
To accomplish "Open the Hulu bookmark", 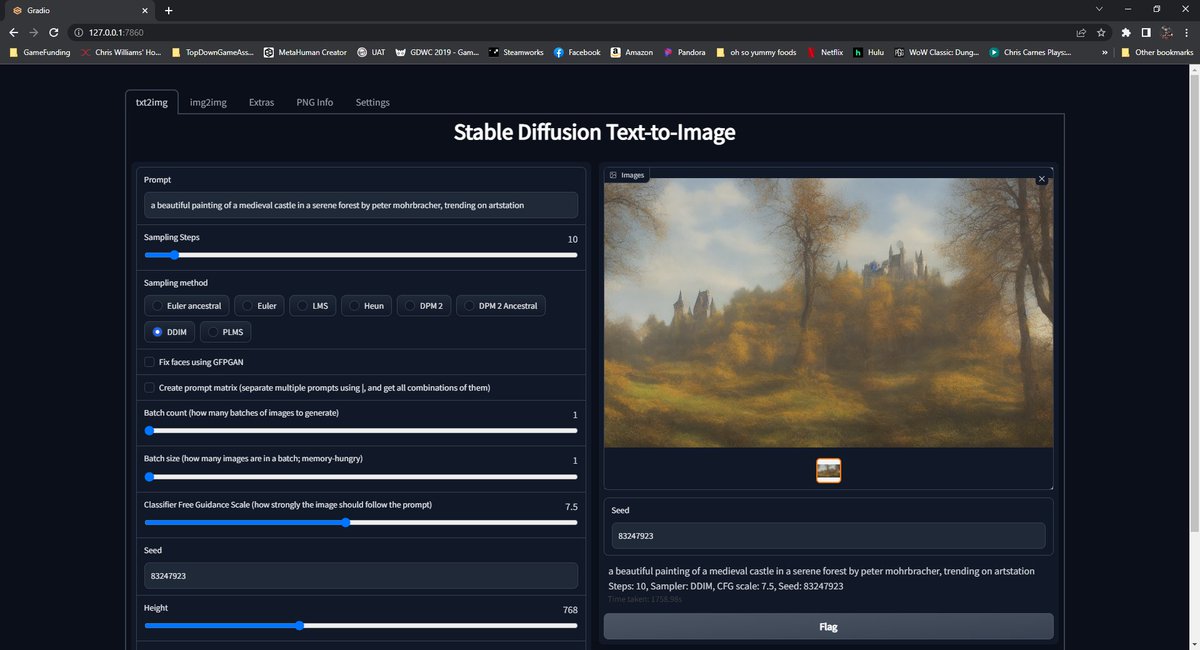I will tap(870, 52).
